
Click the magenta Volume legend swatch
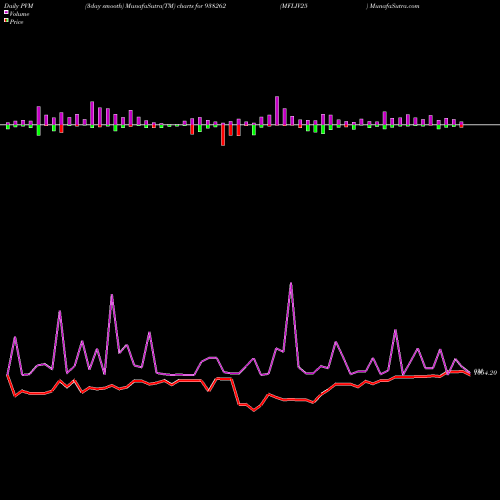pyautogui.click(x=6, y=13)
